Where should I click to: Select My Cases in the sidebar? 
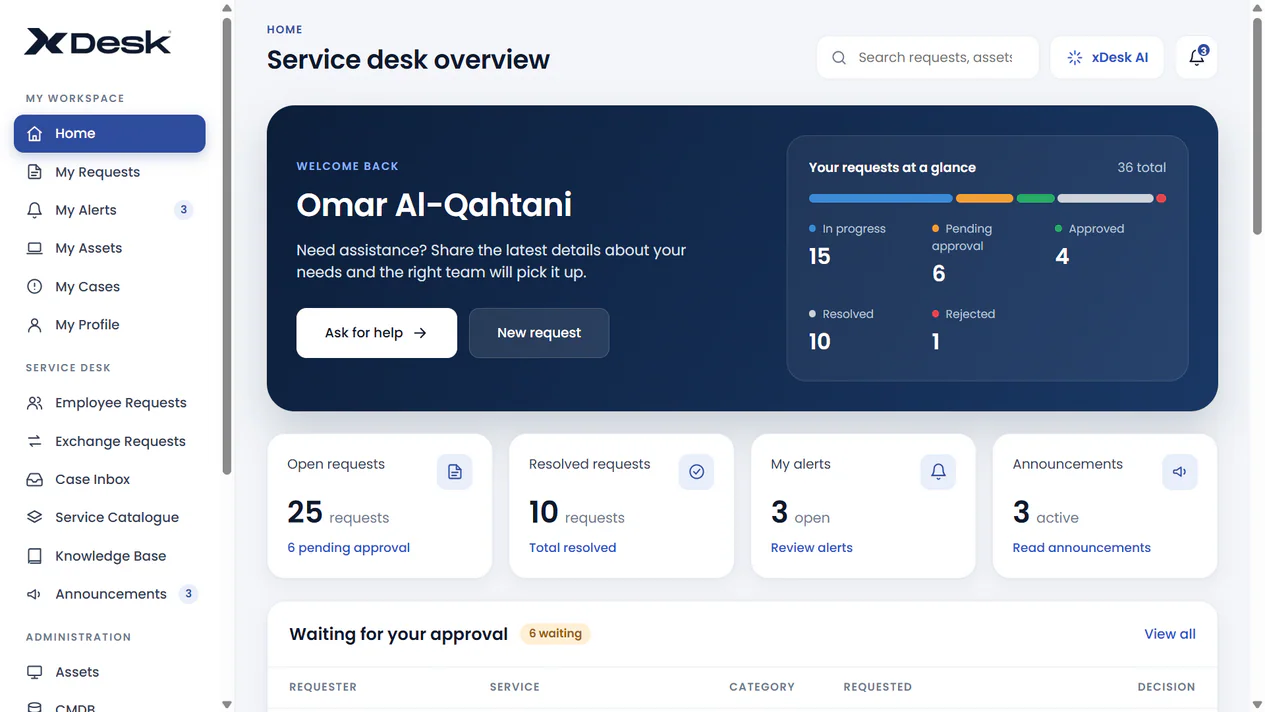pyautogui.click(x=110, y=286)
